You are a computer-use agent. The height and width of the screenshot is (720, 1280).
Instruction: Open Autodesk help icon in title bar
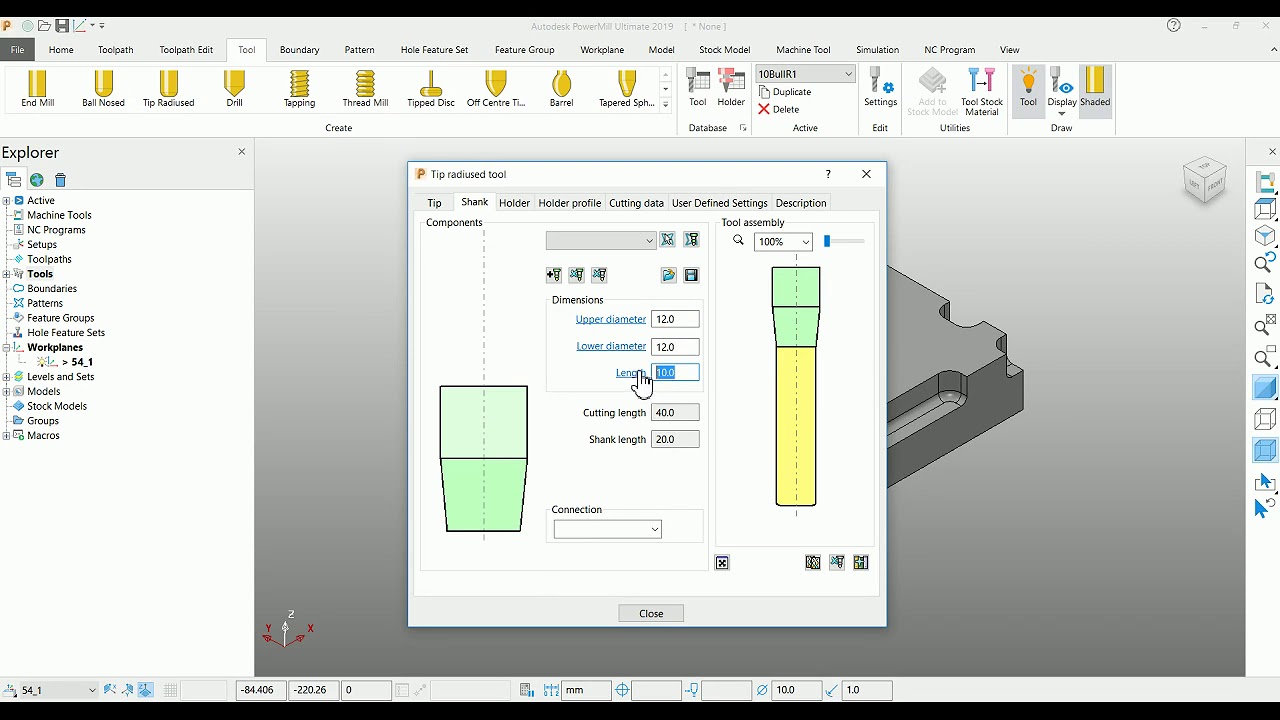(1174, 26)
